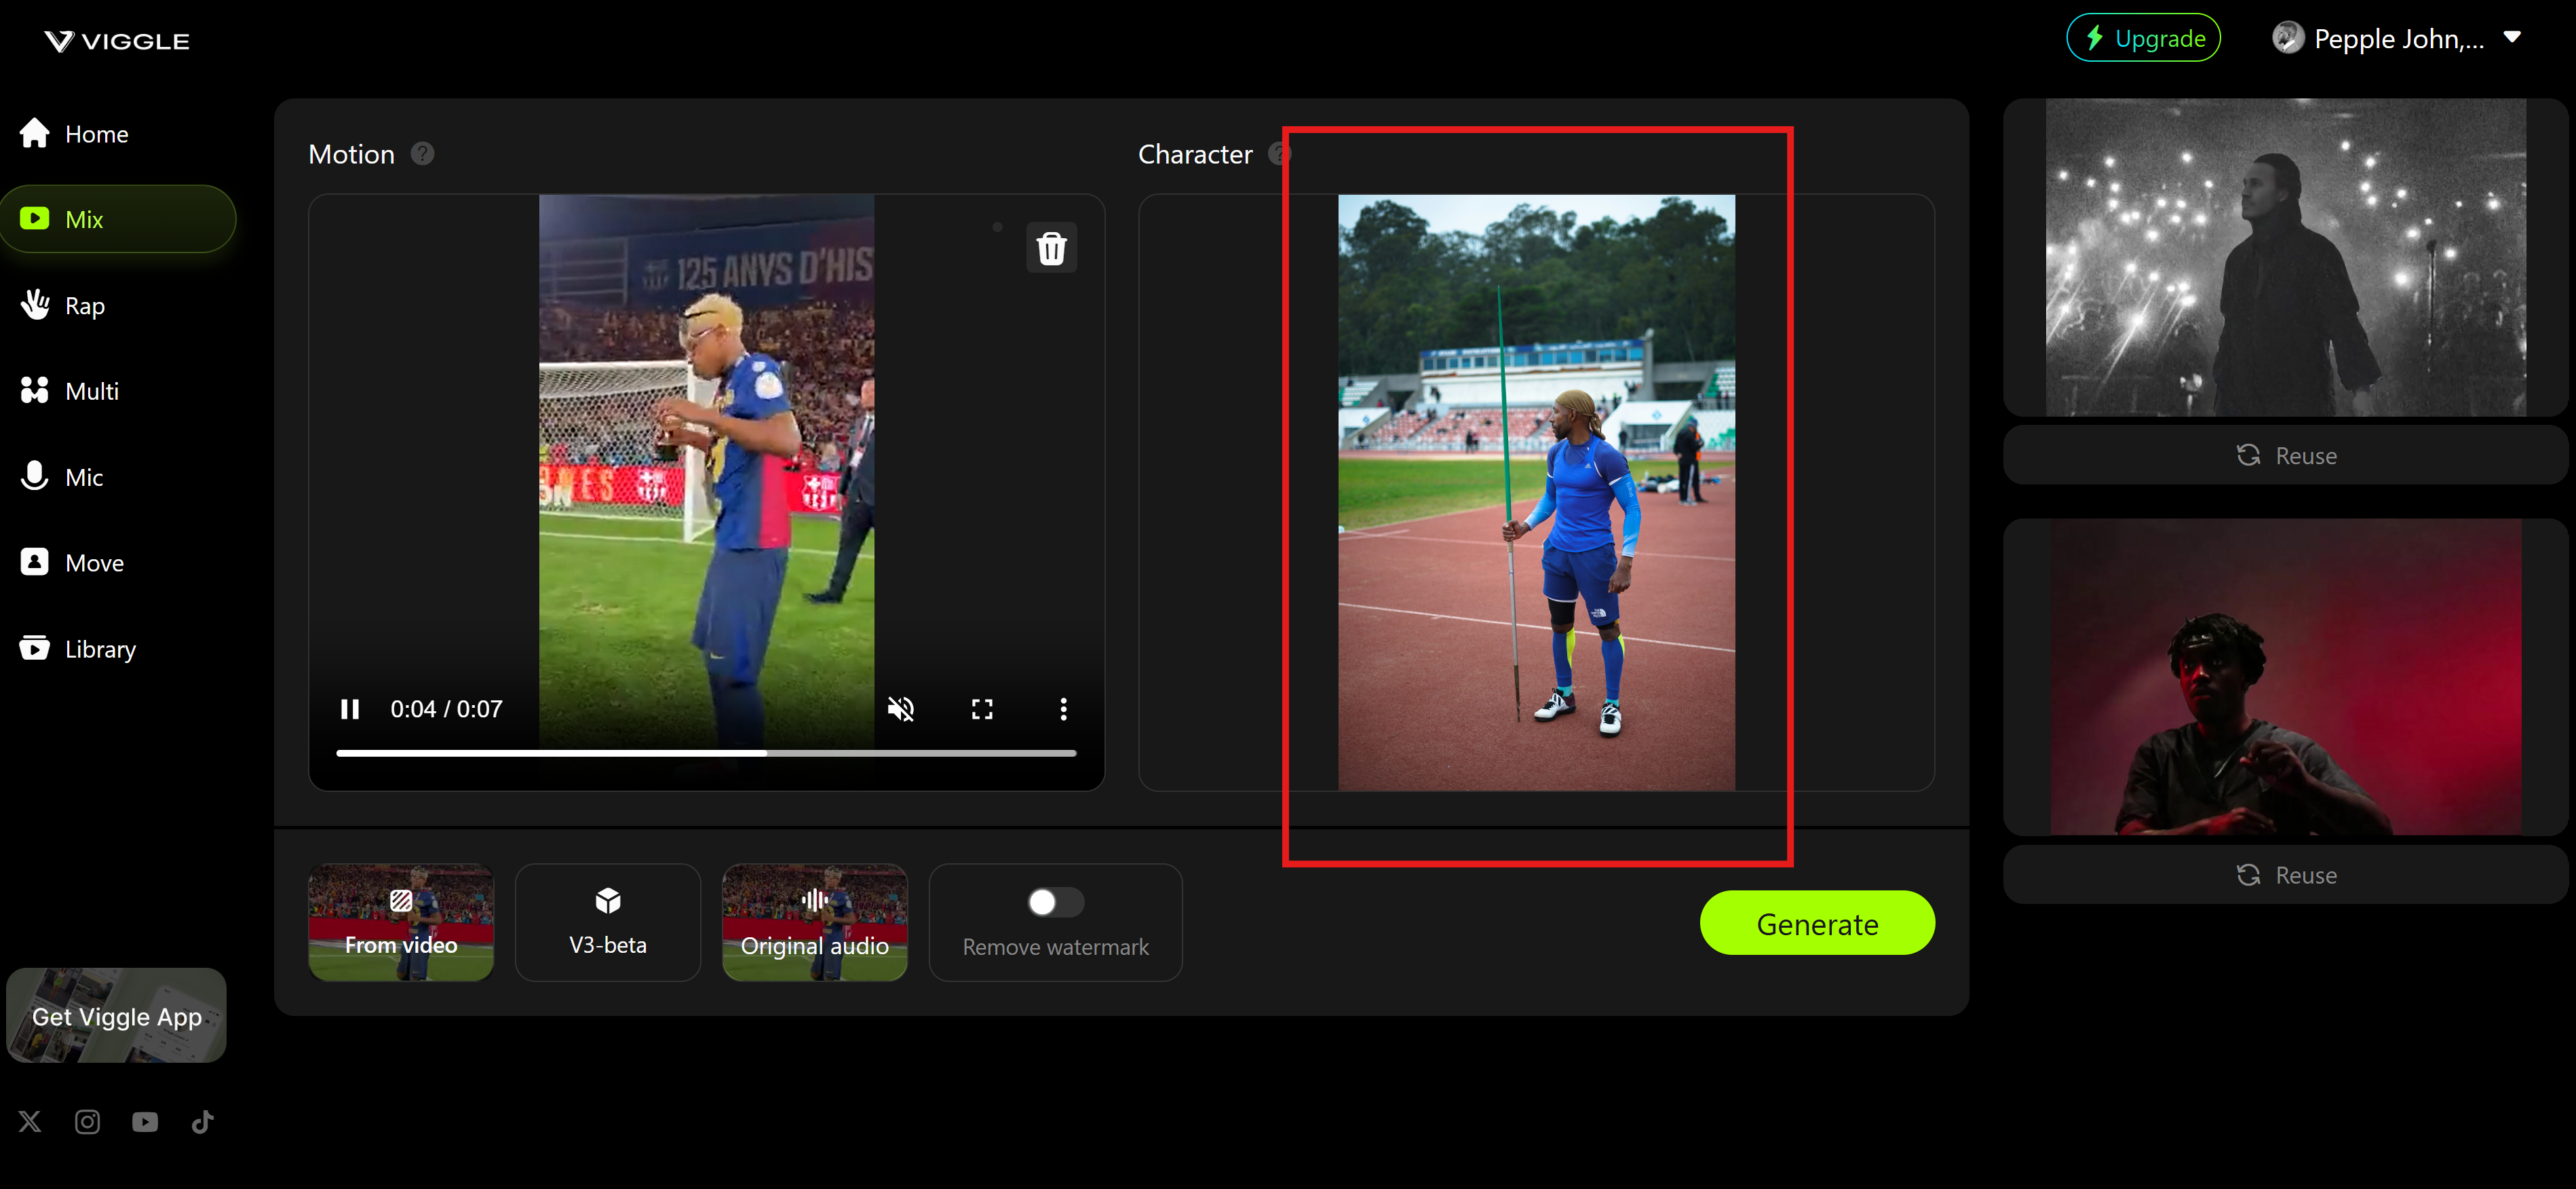Image resolution: width=2576 pixels, height=1189 pixels.
Task: Enter fullscreen on the motion video
Action: pos(982,708)
